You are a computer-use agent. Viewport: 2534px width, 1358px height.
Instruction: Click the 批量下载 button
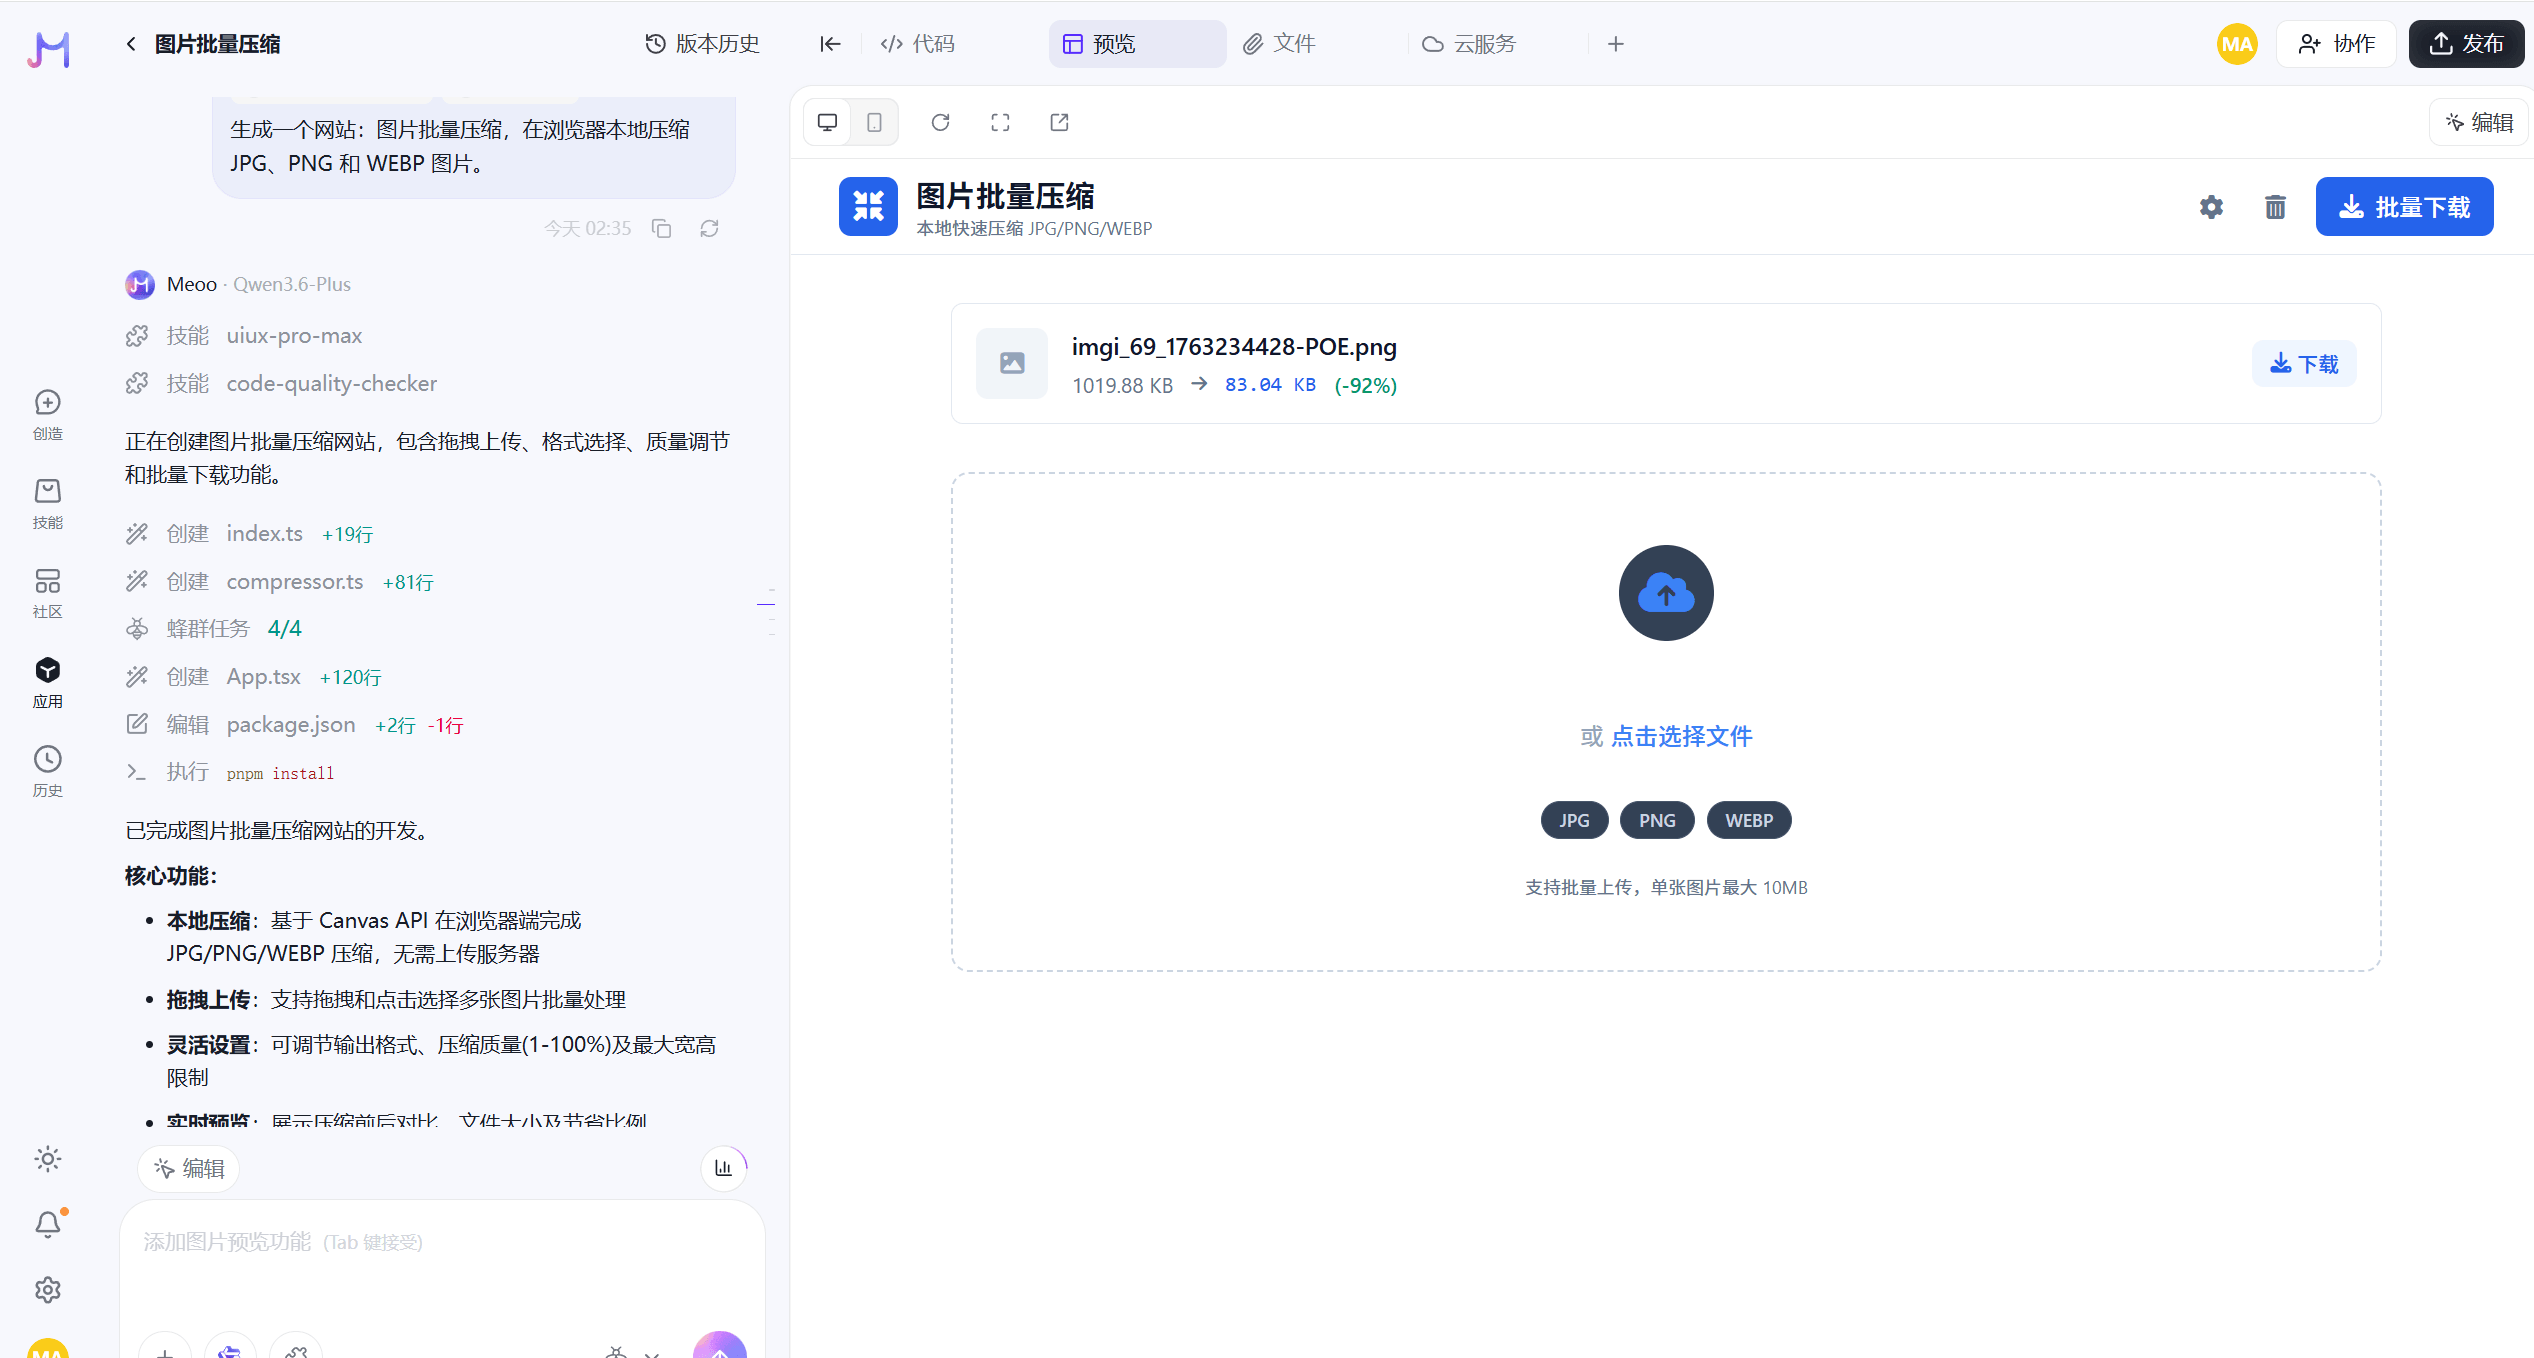[x=2404, y=207]
